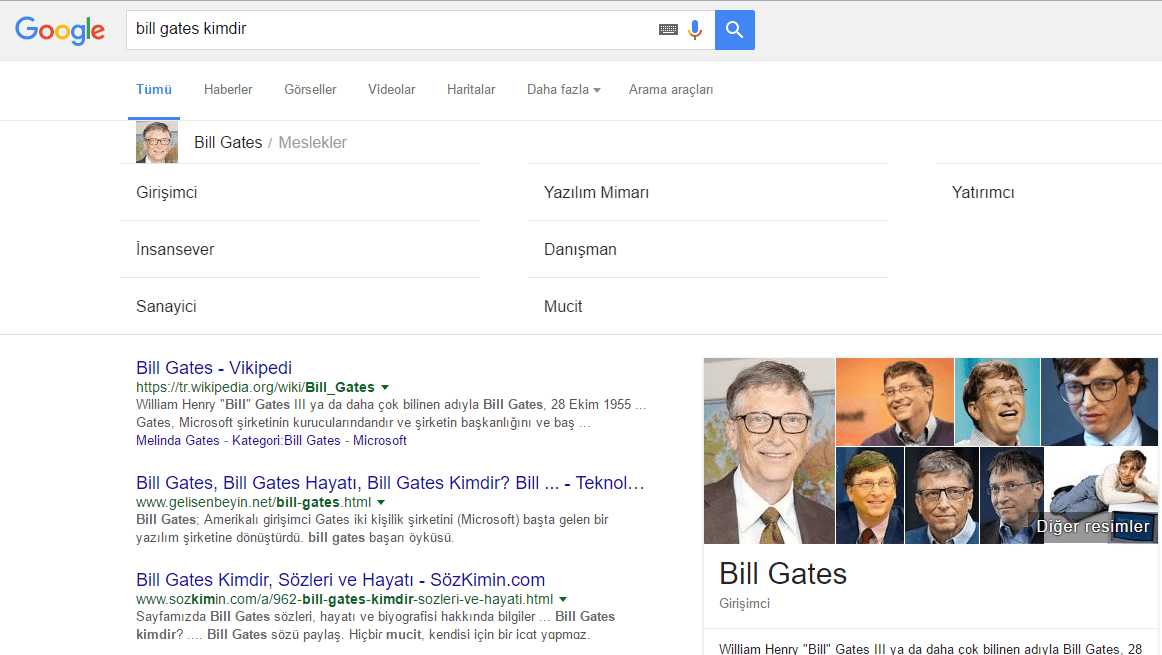Image resolution: width=1162 pixels, height=655 pixels.
Task: Open the on-screen keyboard icon
Action: coord(668,30)
